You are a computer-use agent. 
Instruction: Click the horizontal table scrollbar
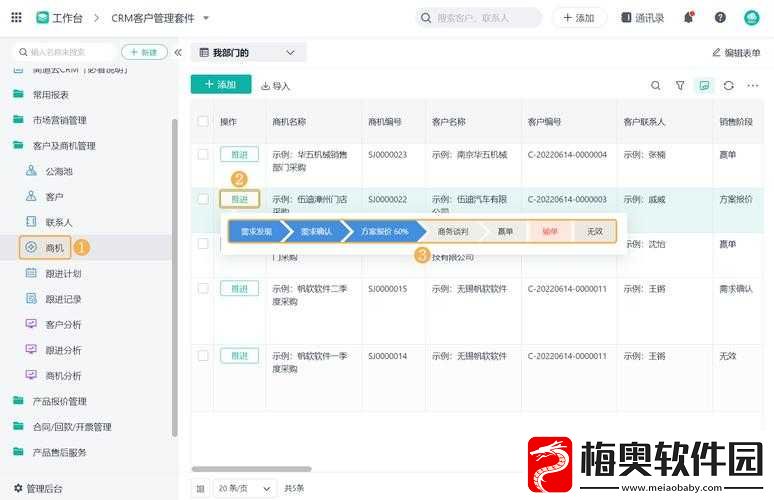[252, 468]
